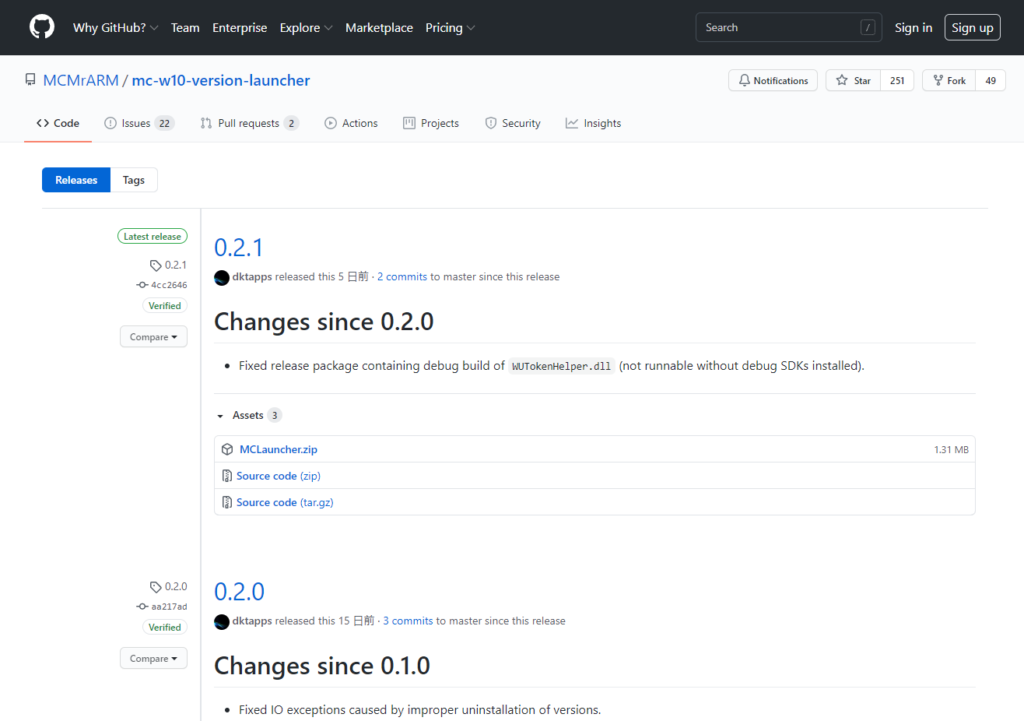Open dktapps profile in the 0.2.1 release
Image resolution: width=1024 pixels, height=721 pixels.
click(252, 276)
